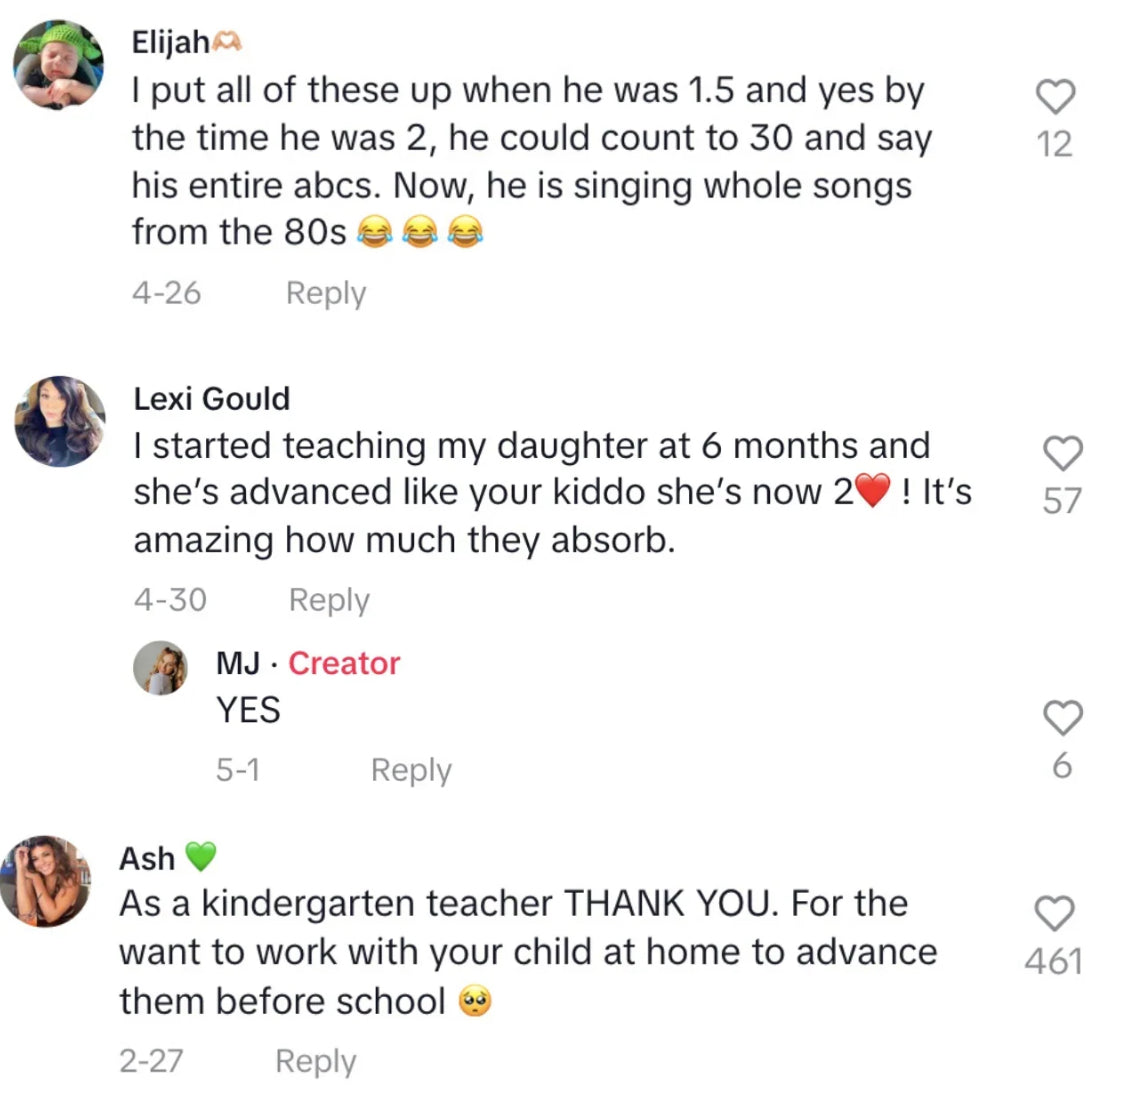Like Lexi Gould's comment with the heart
The image size is (1125, 1097).
(x=1062, y=453)
